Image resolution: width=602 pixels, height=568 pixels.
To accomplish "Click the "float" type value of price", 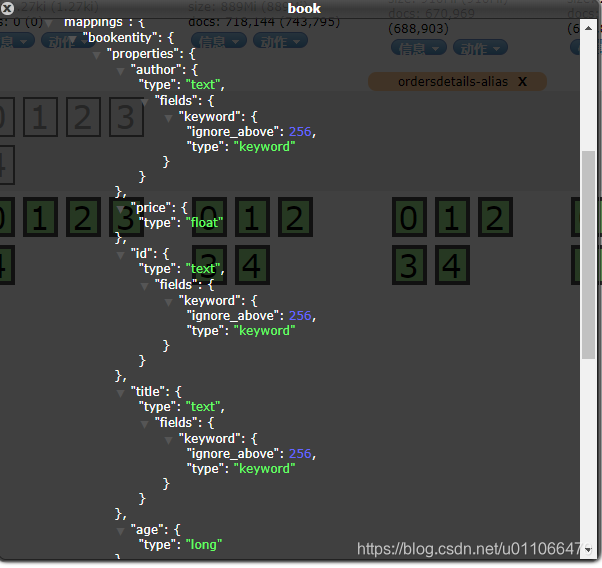I will [x=204, y=223].
